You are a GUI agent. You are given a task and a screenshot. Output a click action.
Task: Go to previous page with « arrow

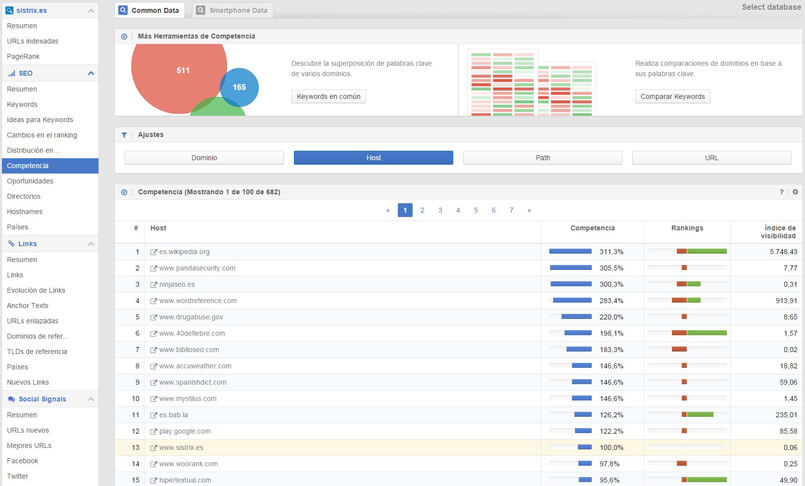tap(388, 210)
